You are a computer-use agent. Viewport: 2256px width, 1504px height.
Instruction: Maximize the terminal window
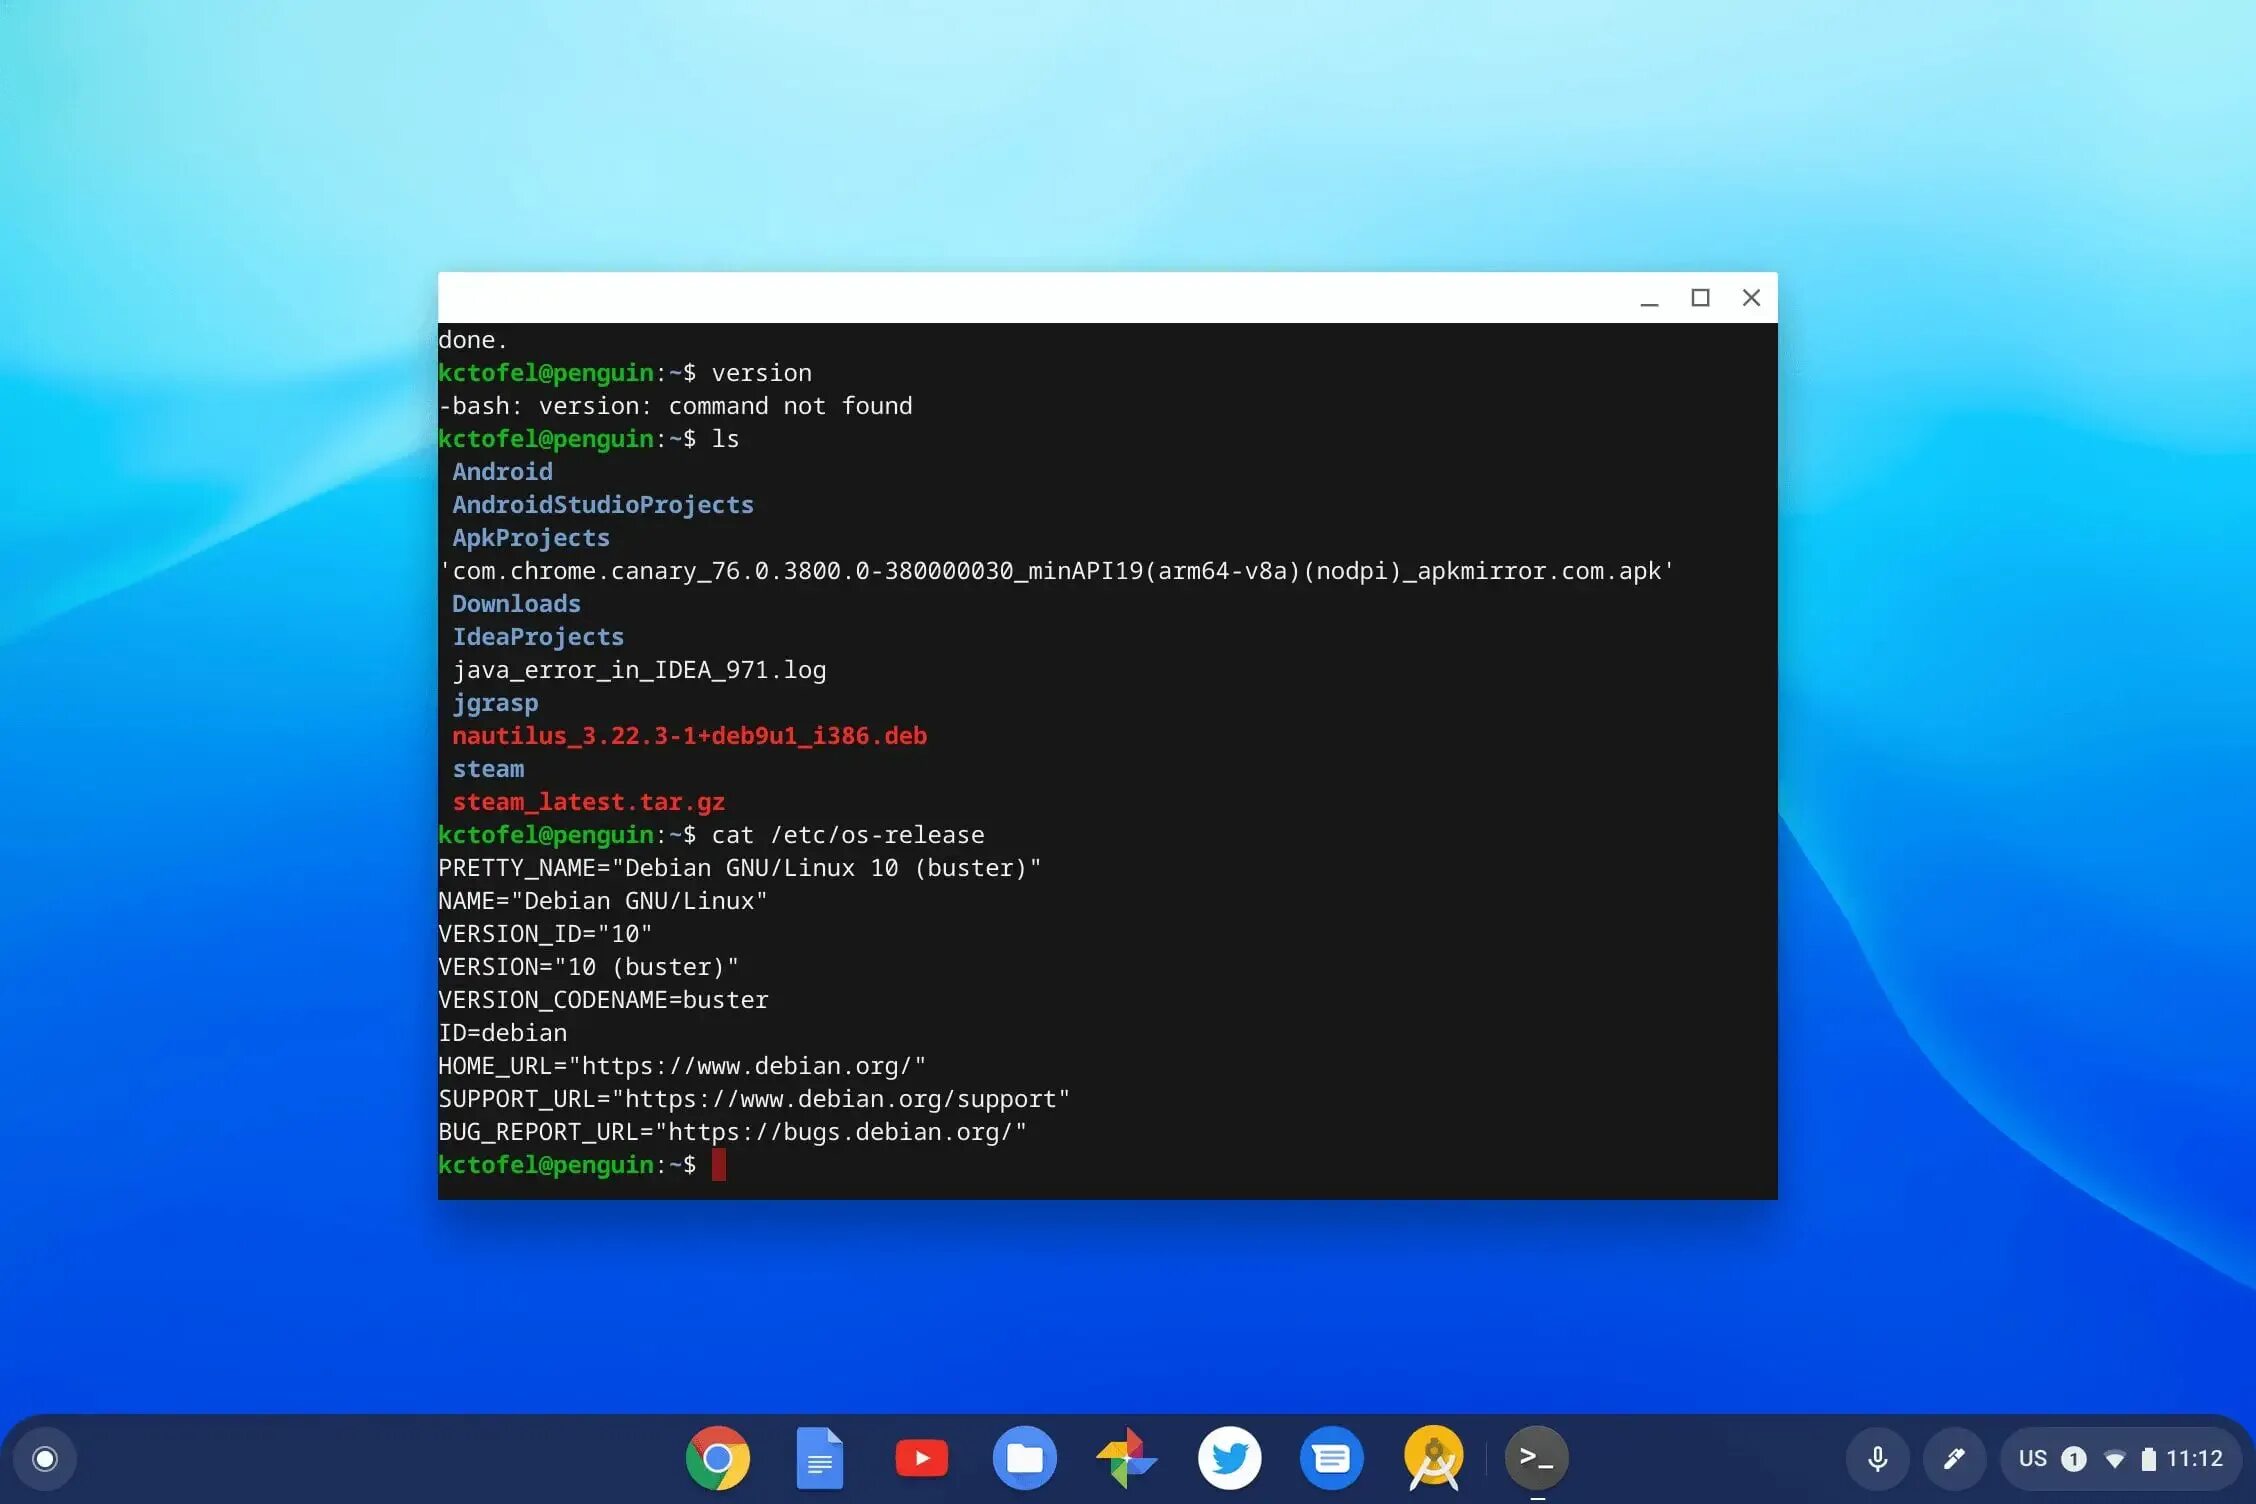coord(1700,298)
